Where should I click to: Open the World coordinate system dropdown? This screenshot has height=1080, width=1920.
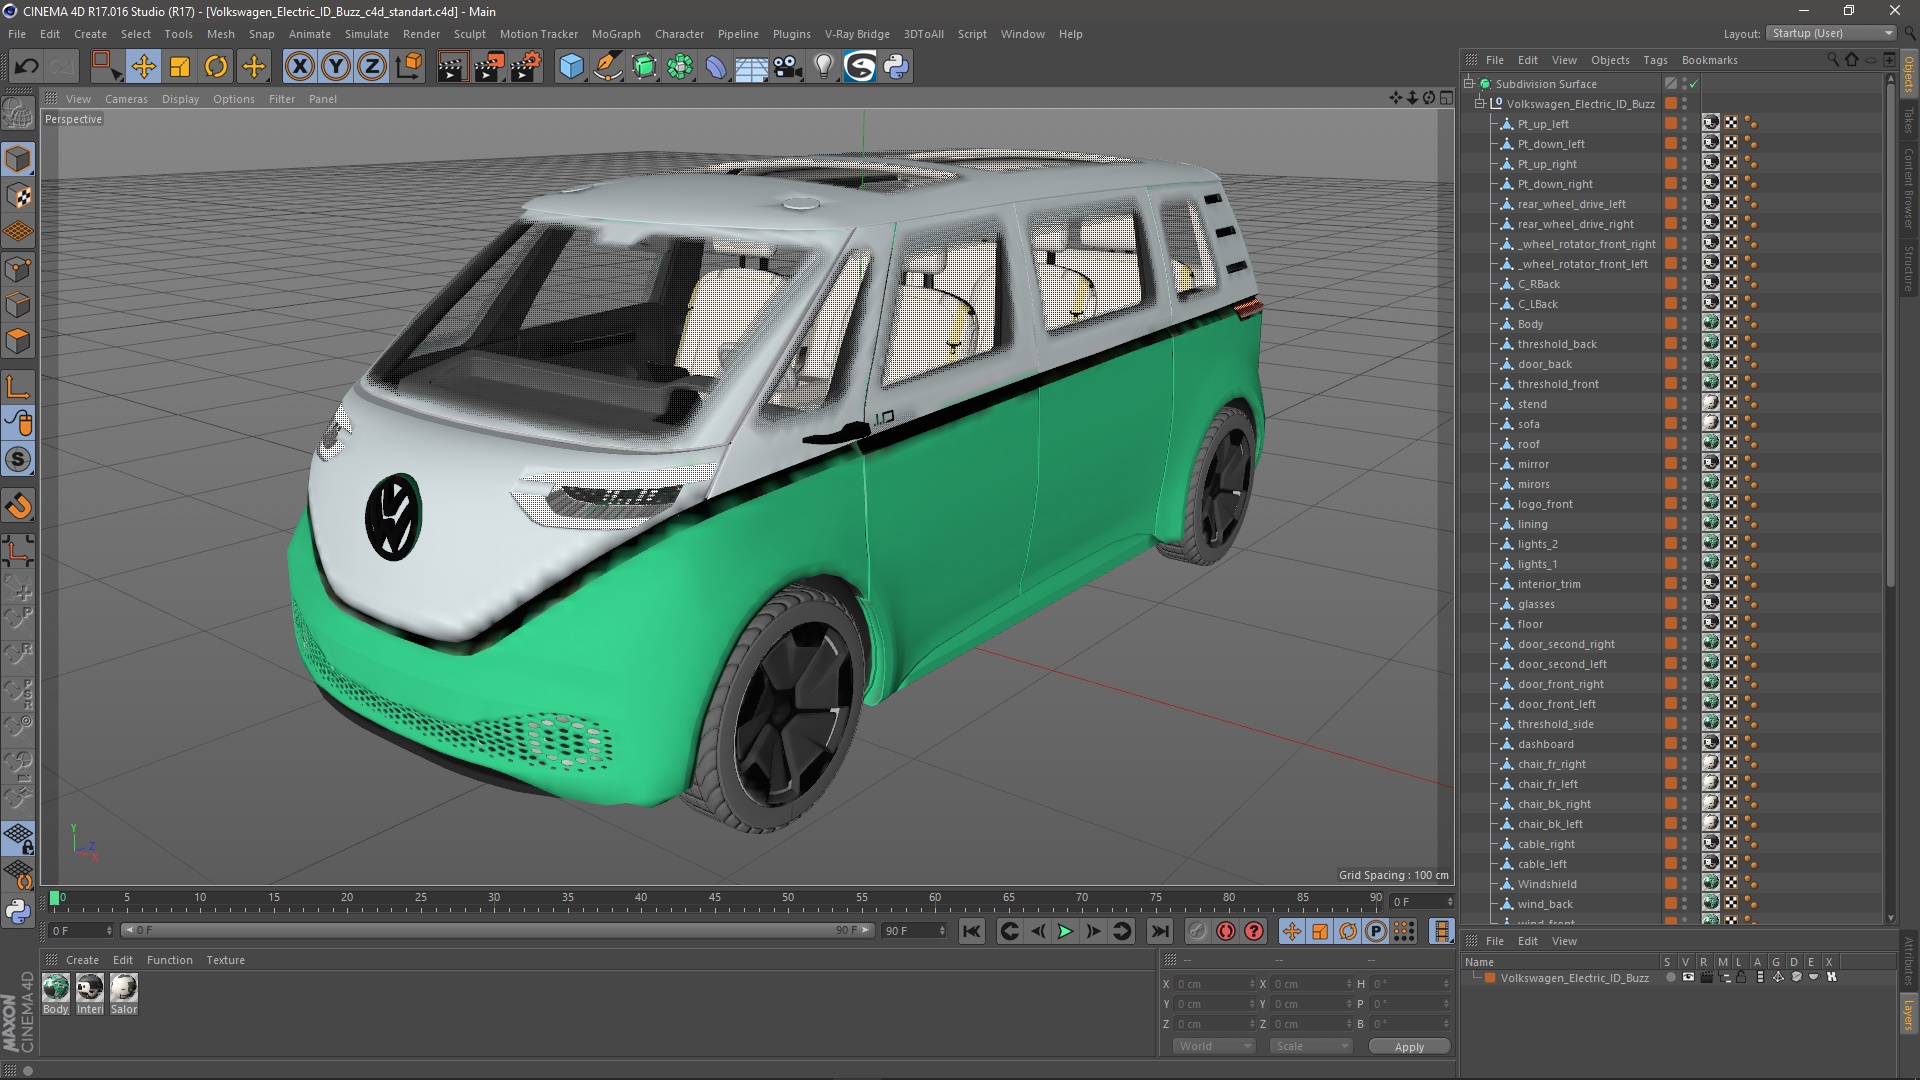click(1213, 1046)
